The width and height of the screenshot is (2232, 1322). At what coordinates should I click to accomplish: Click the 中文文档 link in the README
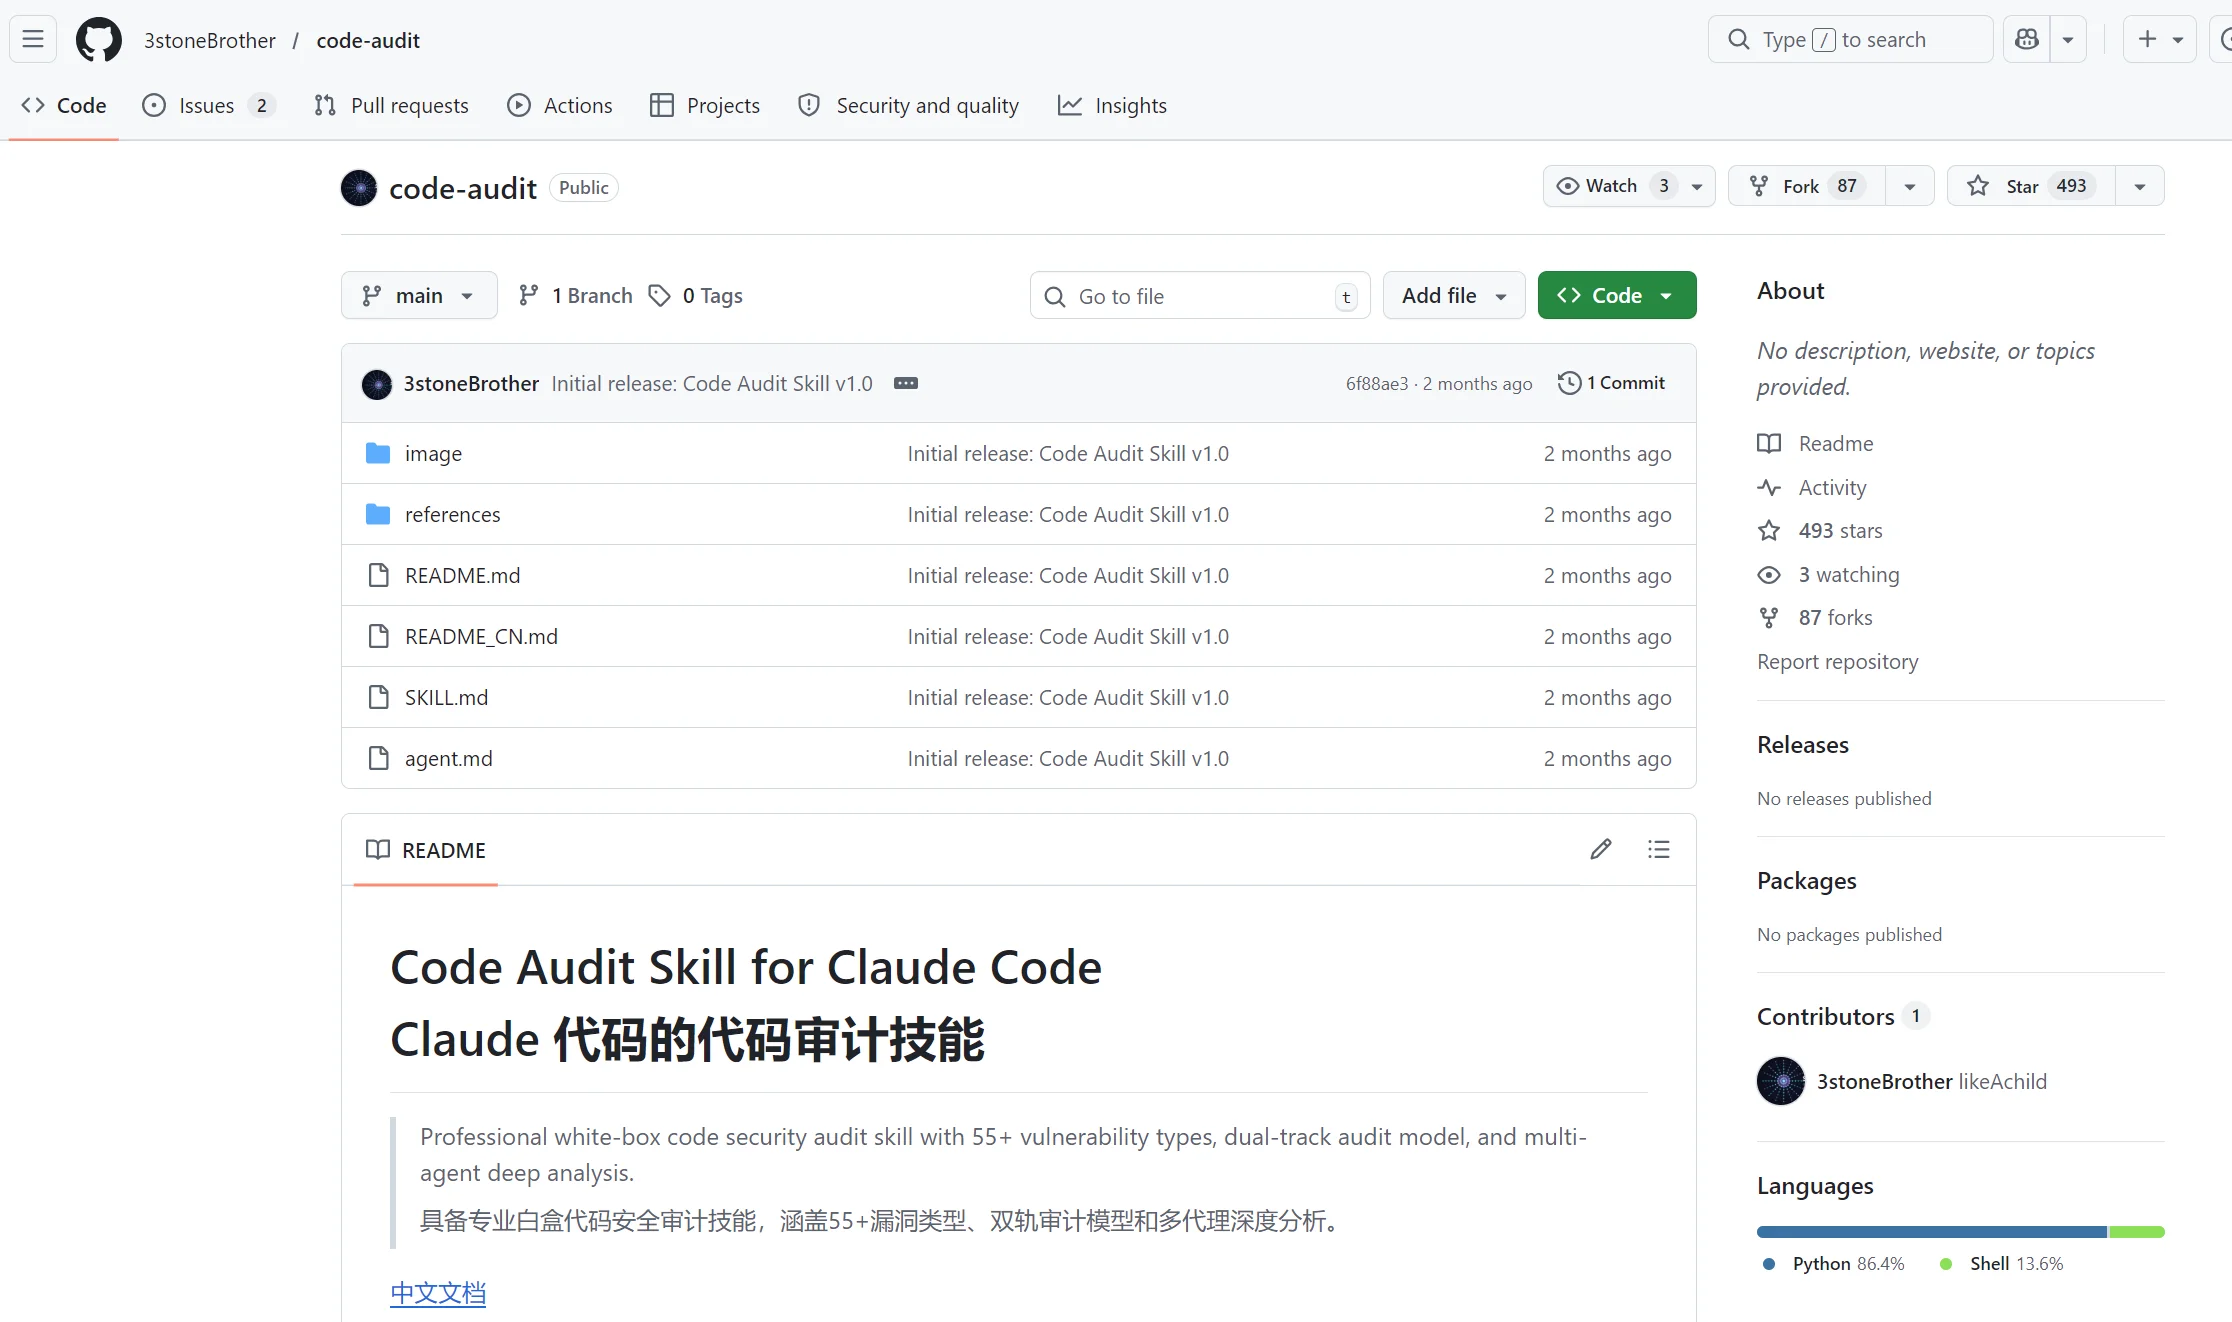point(437,1292)
